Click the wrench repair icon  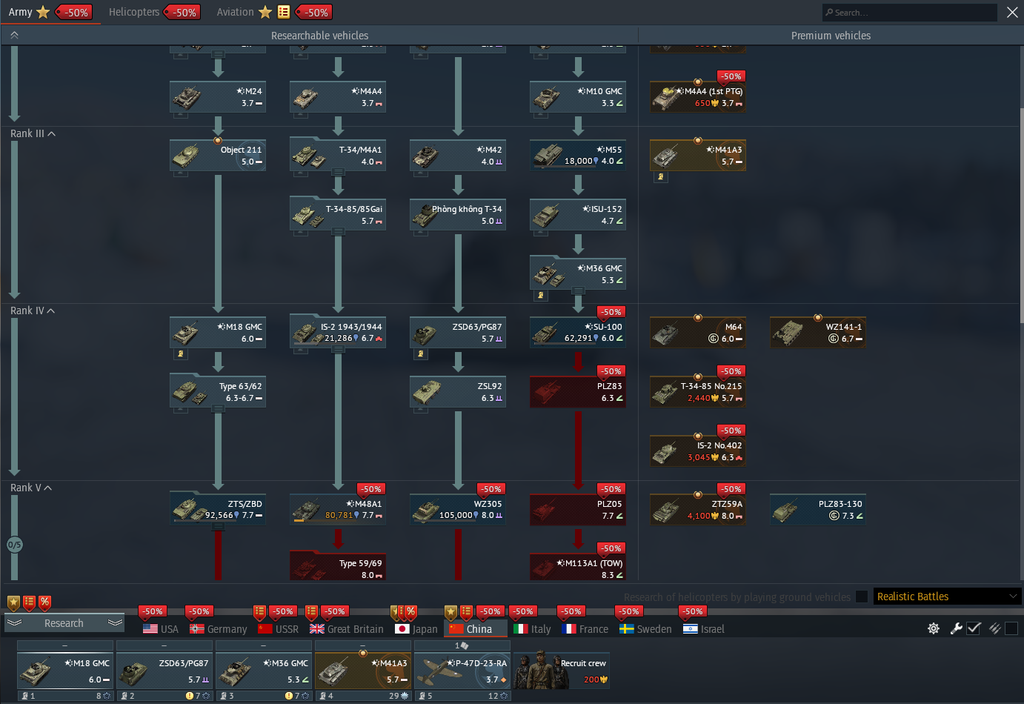pos(956,628)
